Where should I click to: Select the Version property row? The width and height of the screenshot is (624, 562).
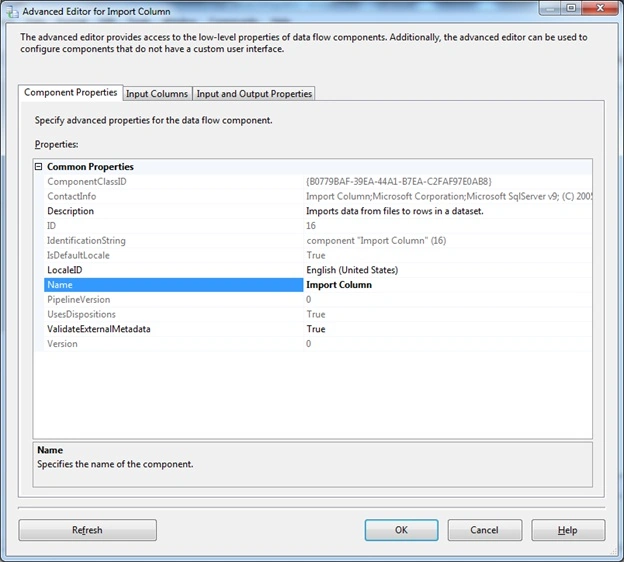pyautogui.click(x=174, y=343)
